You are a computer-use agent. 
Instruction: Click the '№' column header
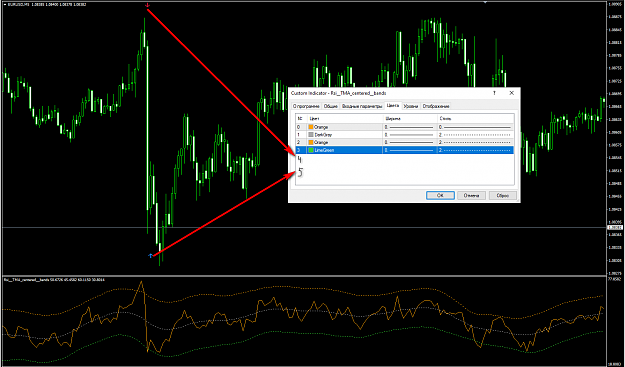click(x=301, y=119)
